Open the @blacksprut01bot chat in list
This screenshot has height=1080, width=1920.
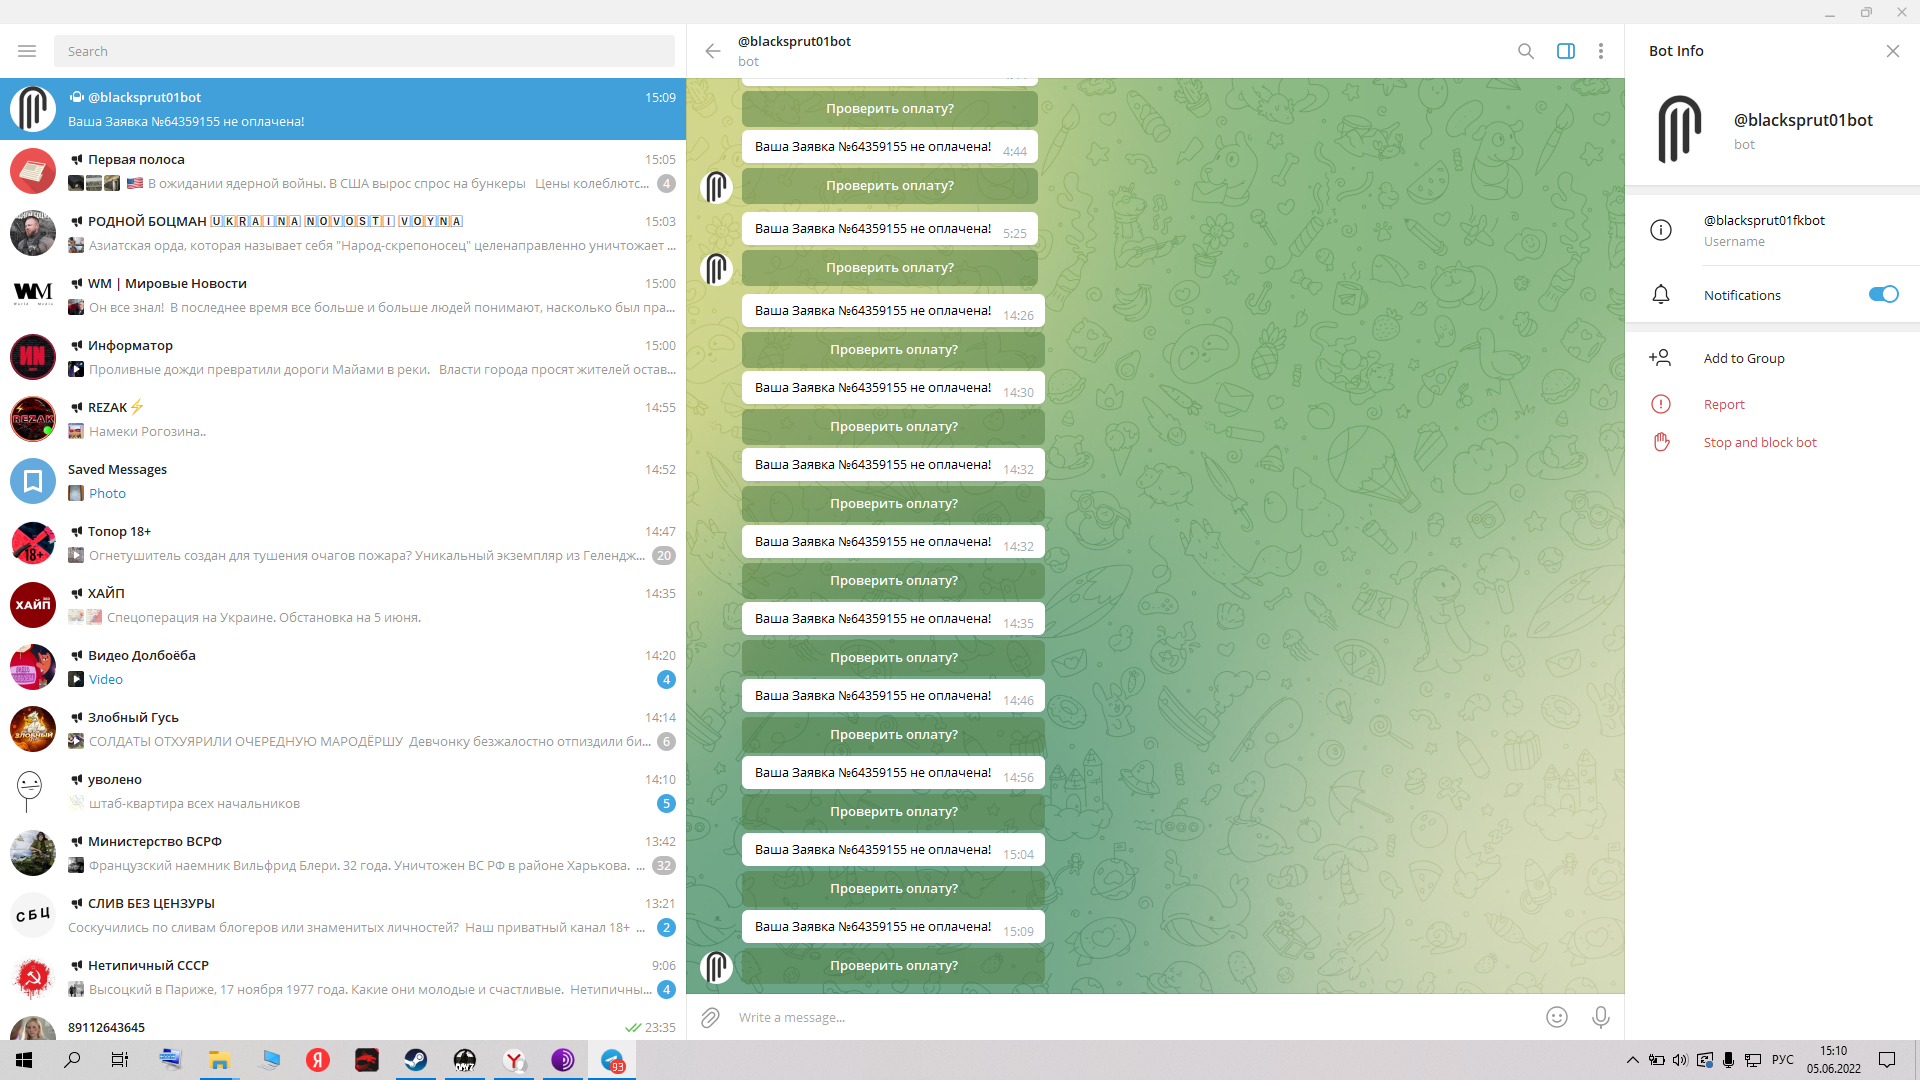click(x=343, y=109)
